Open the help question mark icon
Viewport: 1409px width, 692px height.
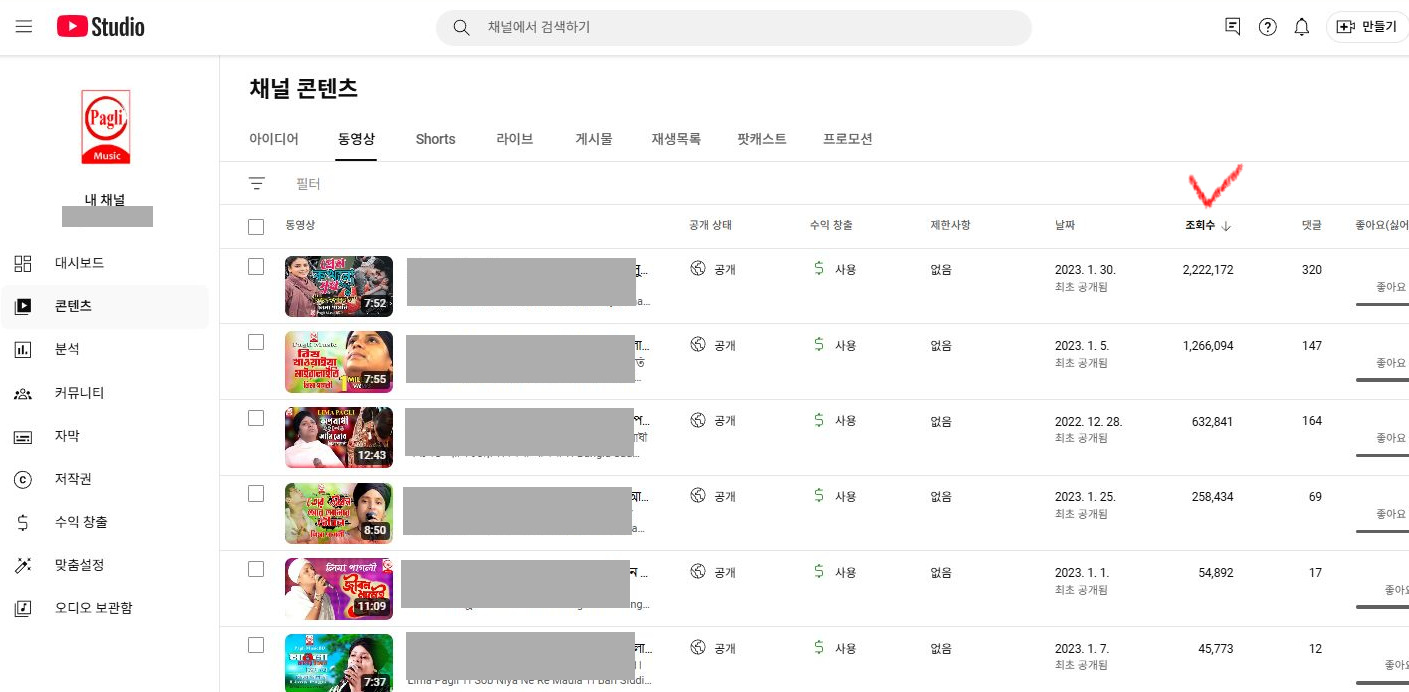(x=1267, y=27)
